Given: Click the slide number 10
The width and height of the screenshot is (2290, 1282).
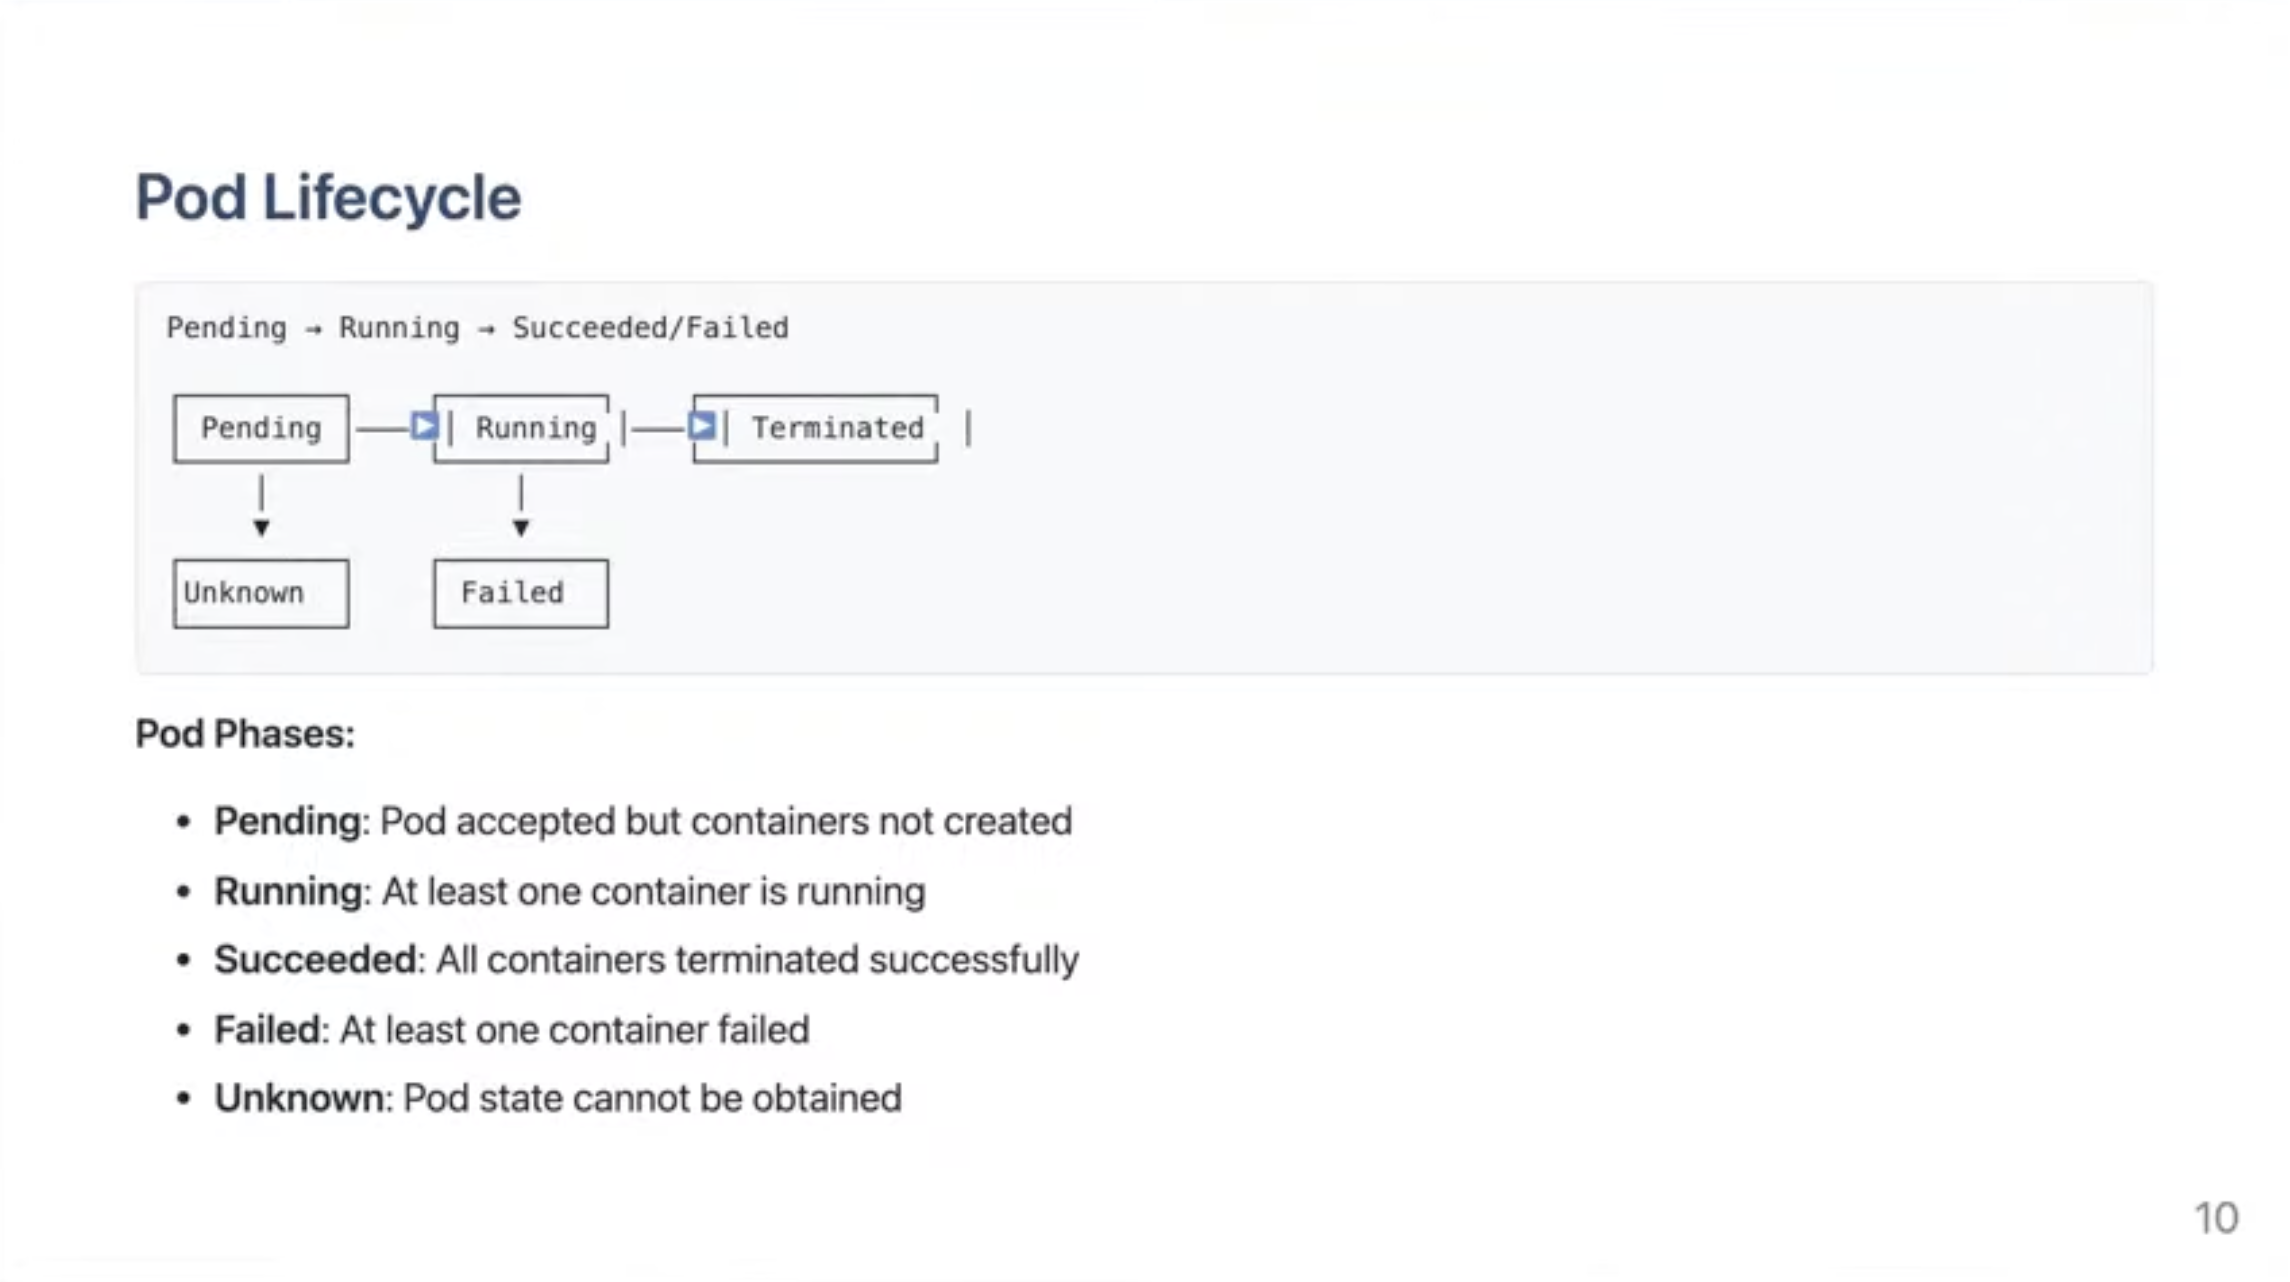Looking at the screenshot, I should pyautogui.click(x=2216, y=1218).
